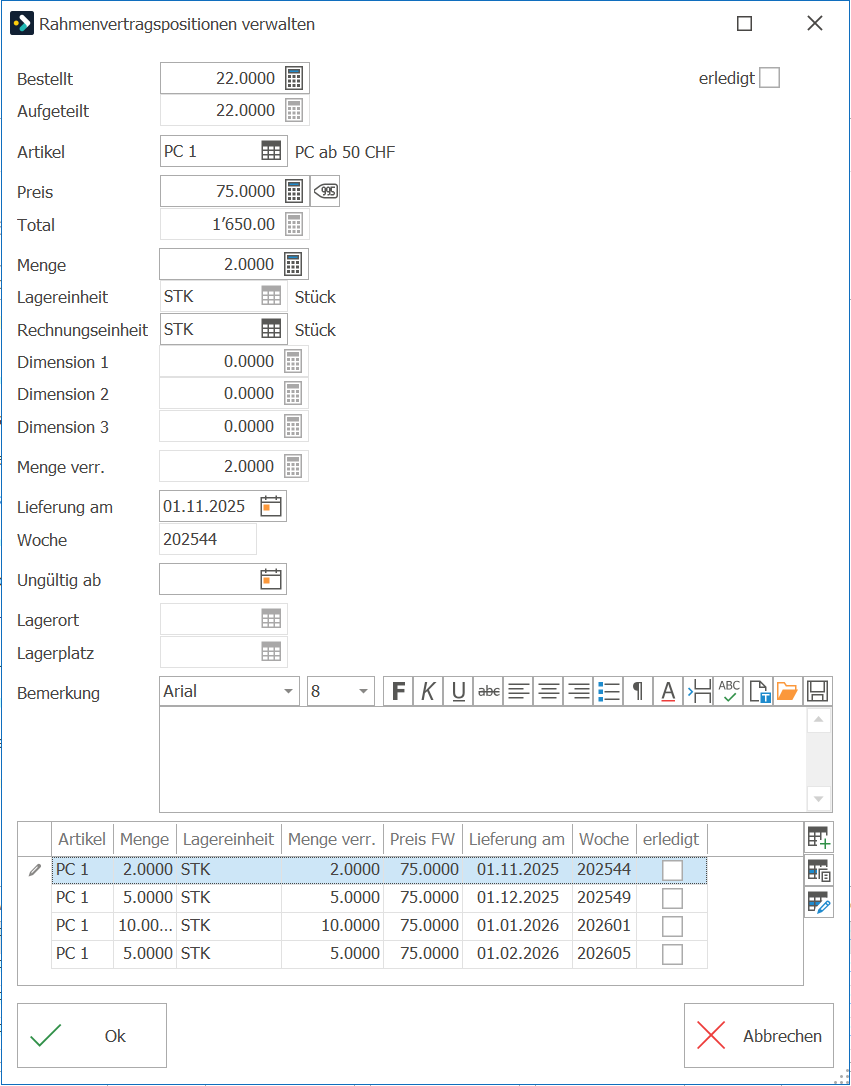This screenshot has height=1086, width=851.
Task: Check erledigt for the 01.12.2025 row
Action: coord(672,898)
